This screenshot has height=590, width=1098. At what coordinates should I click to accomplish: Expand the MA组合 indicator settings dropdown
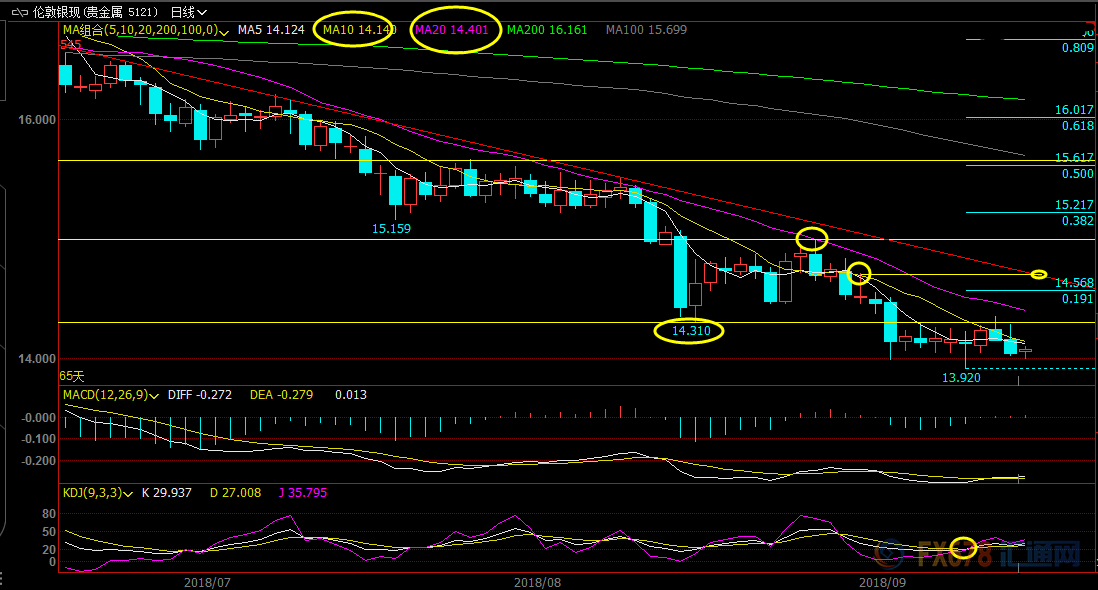[225, 32]
